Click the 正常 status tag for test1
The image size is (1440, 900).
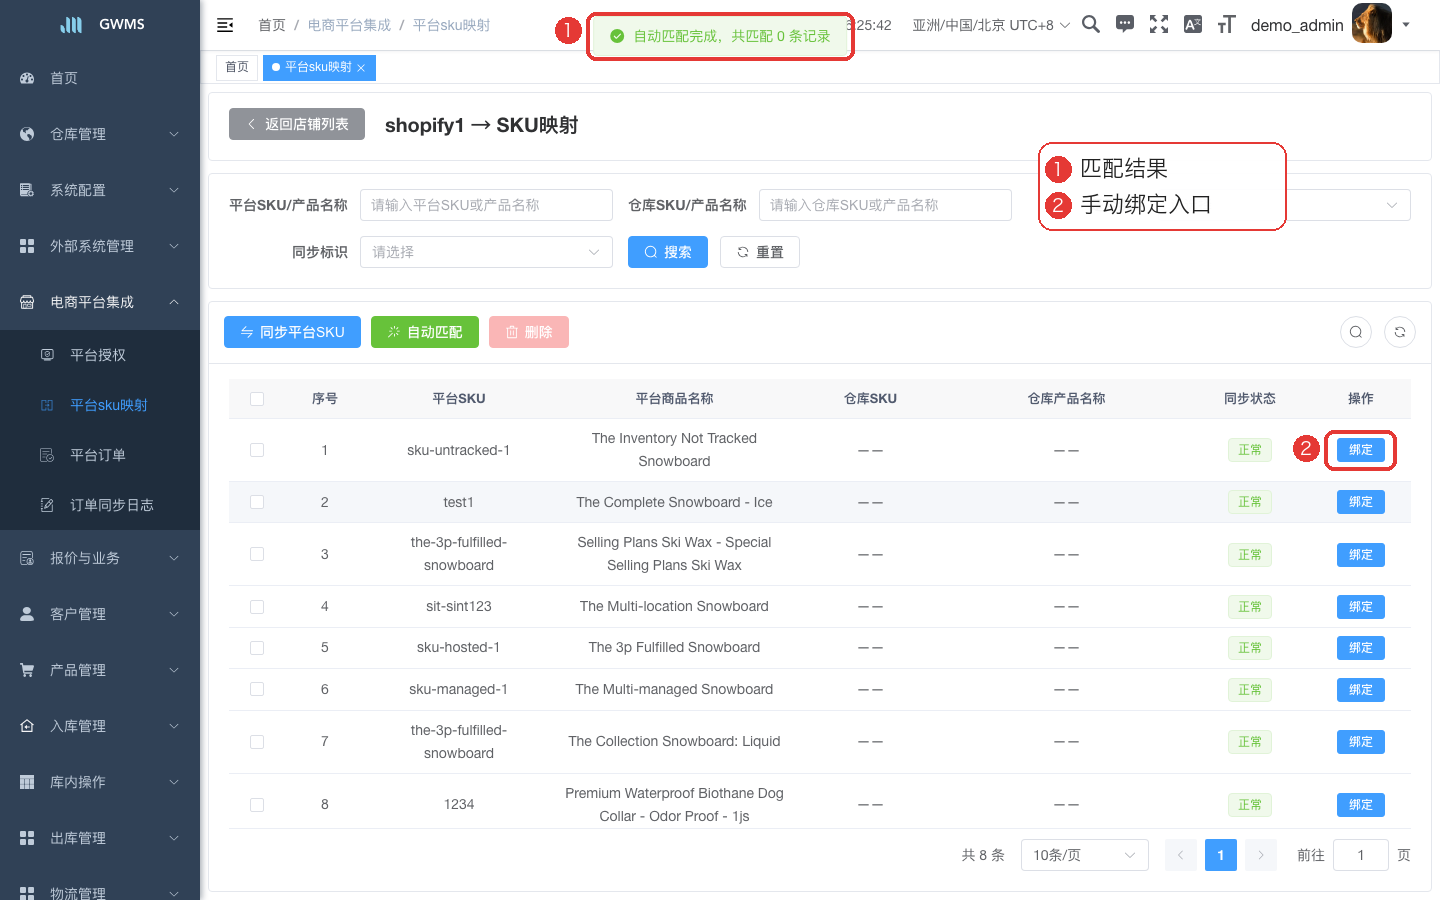click(x=1250, y=502)
